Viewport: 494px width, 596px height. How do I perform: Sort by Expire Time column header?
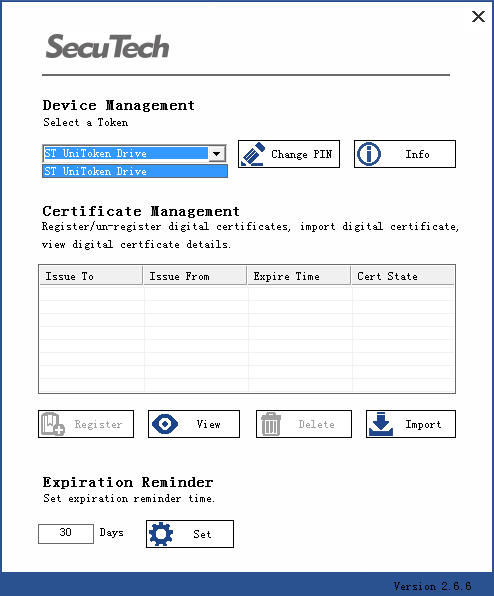[299, 276]
